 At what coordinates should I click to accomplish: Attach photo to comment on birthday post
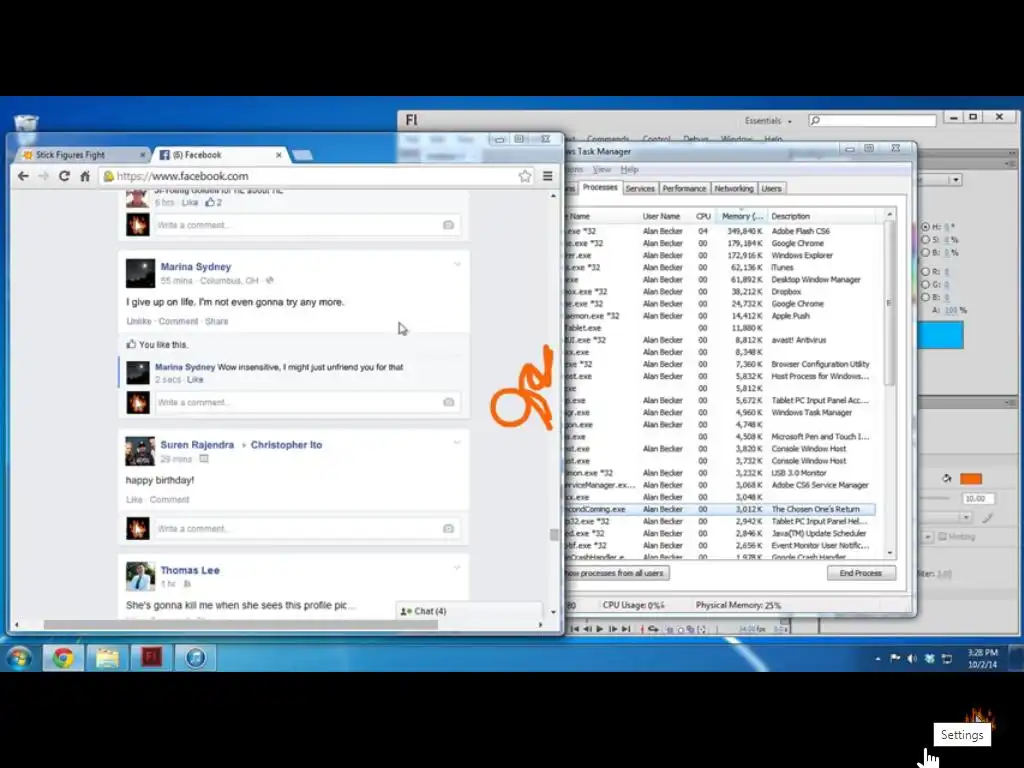(449, 528)
